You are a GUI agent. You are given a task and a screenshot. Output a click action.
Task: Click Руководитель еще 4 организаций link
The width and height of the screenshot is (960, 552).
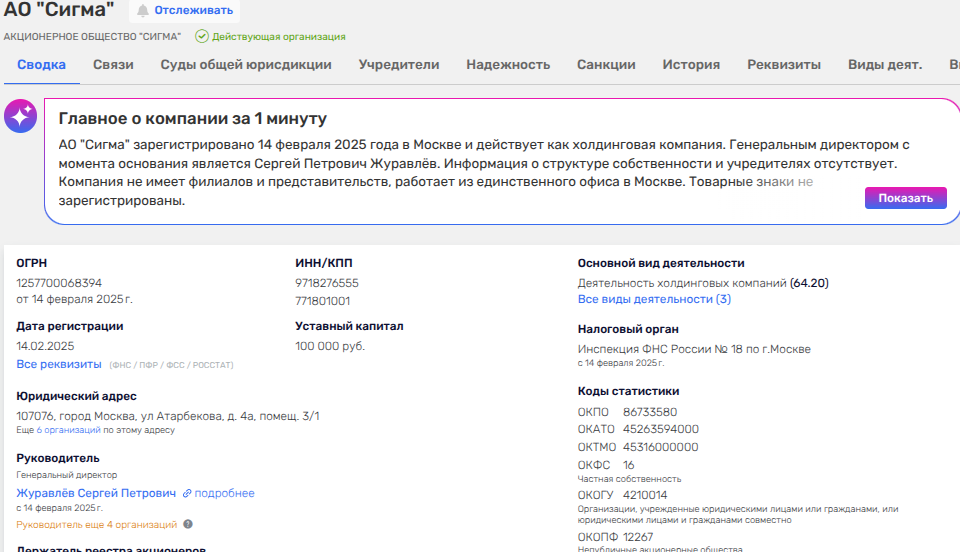click(97, 524)
